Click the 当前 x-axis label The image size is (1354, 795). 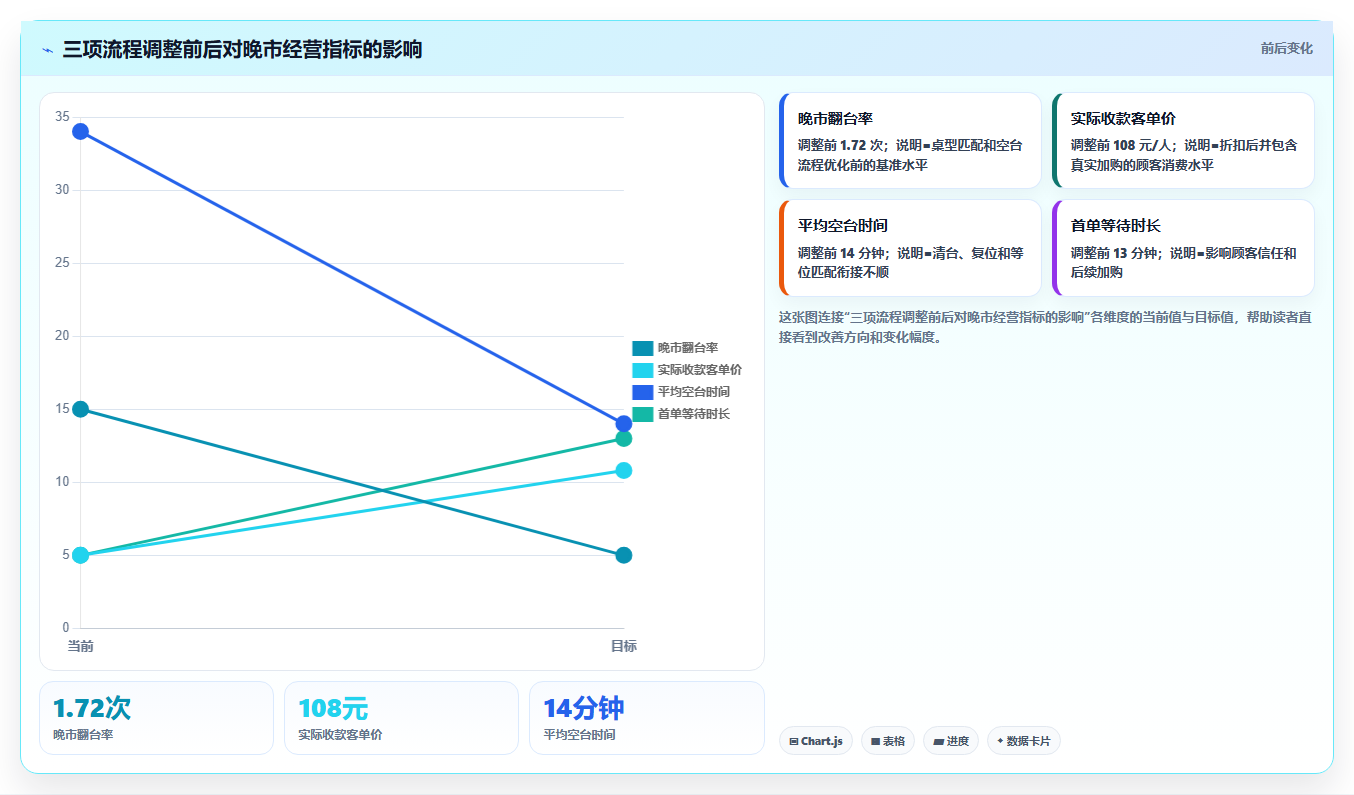point(81,646)
